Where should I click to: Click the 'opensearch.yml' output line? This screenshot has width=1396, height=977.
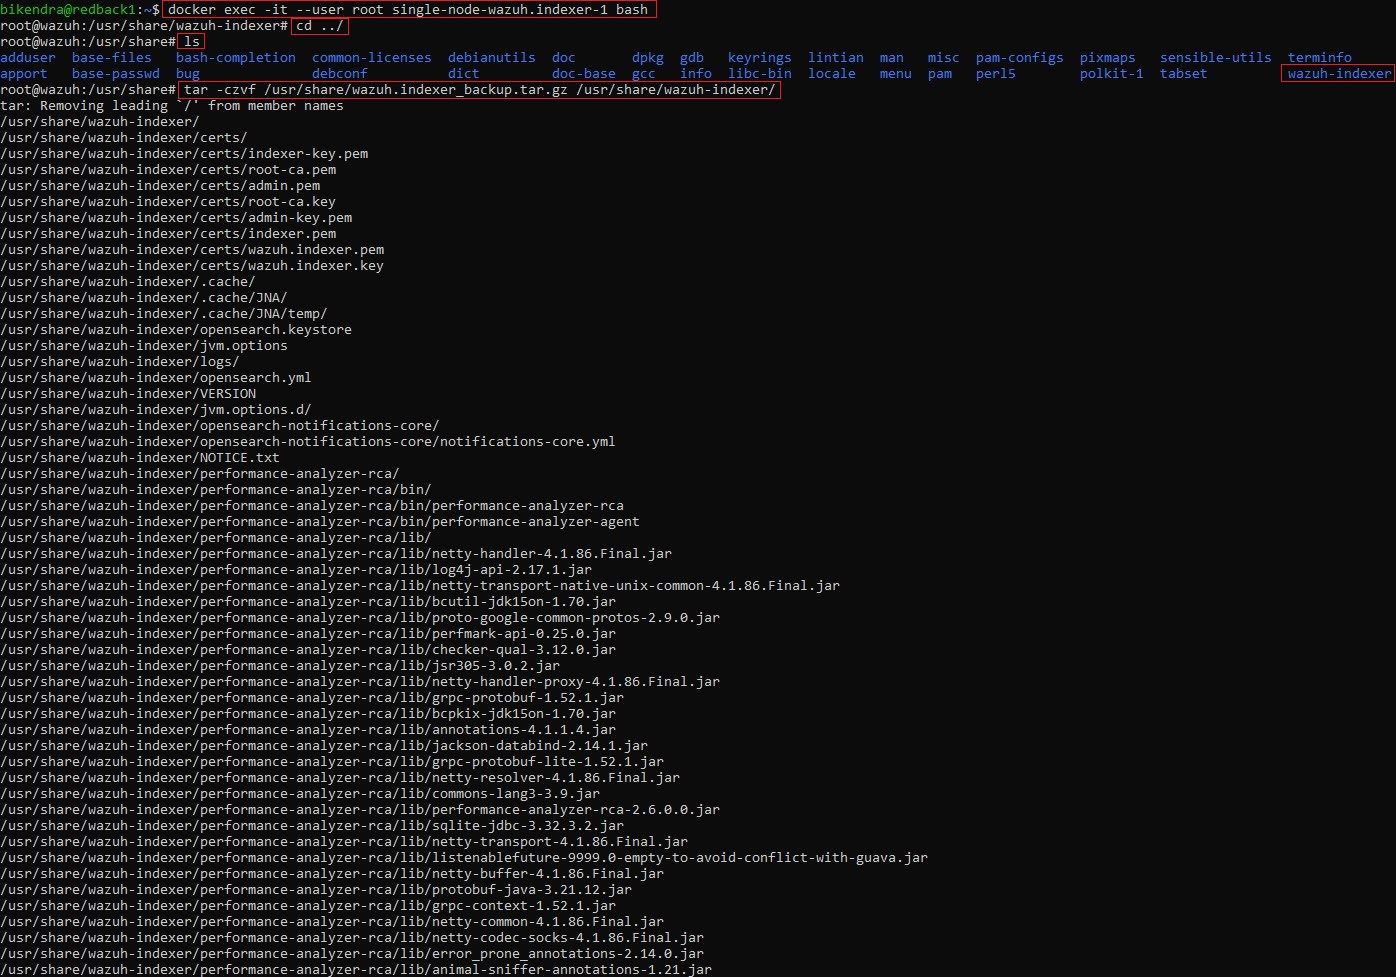click(x=156, y=377)
